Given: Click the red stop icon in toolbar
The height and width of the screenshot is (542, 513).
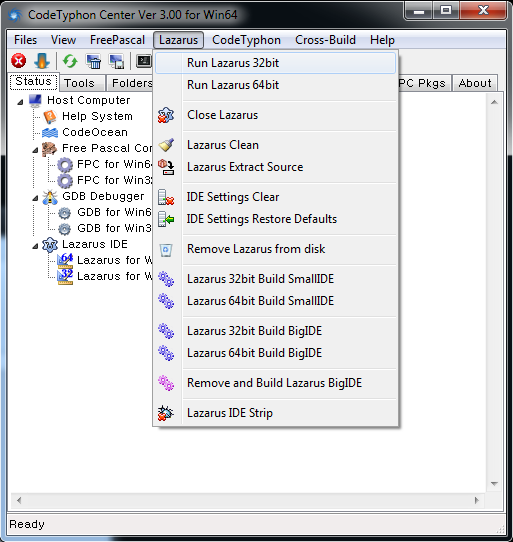Looking at the screenshot, I should pos(19,61).
